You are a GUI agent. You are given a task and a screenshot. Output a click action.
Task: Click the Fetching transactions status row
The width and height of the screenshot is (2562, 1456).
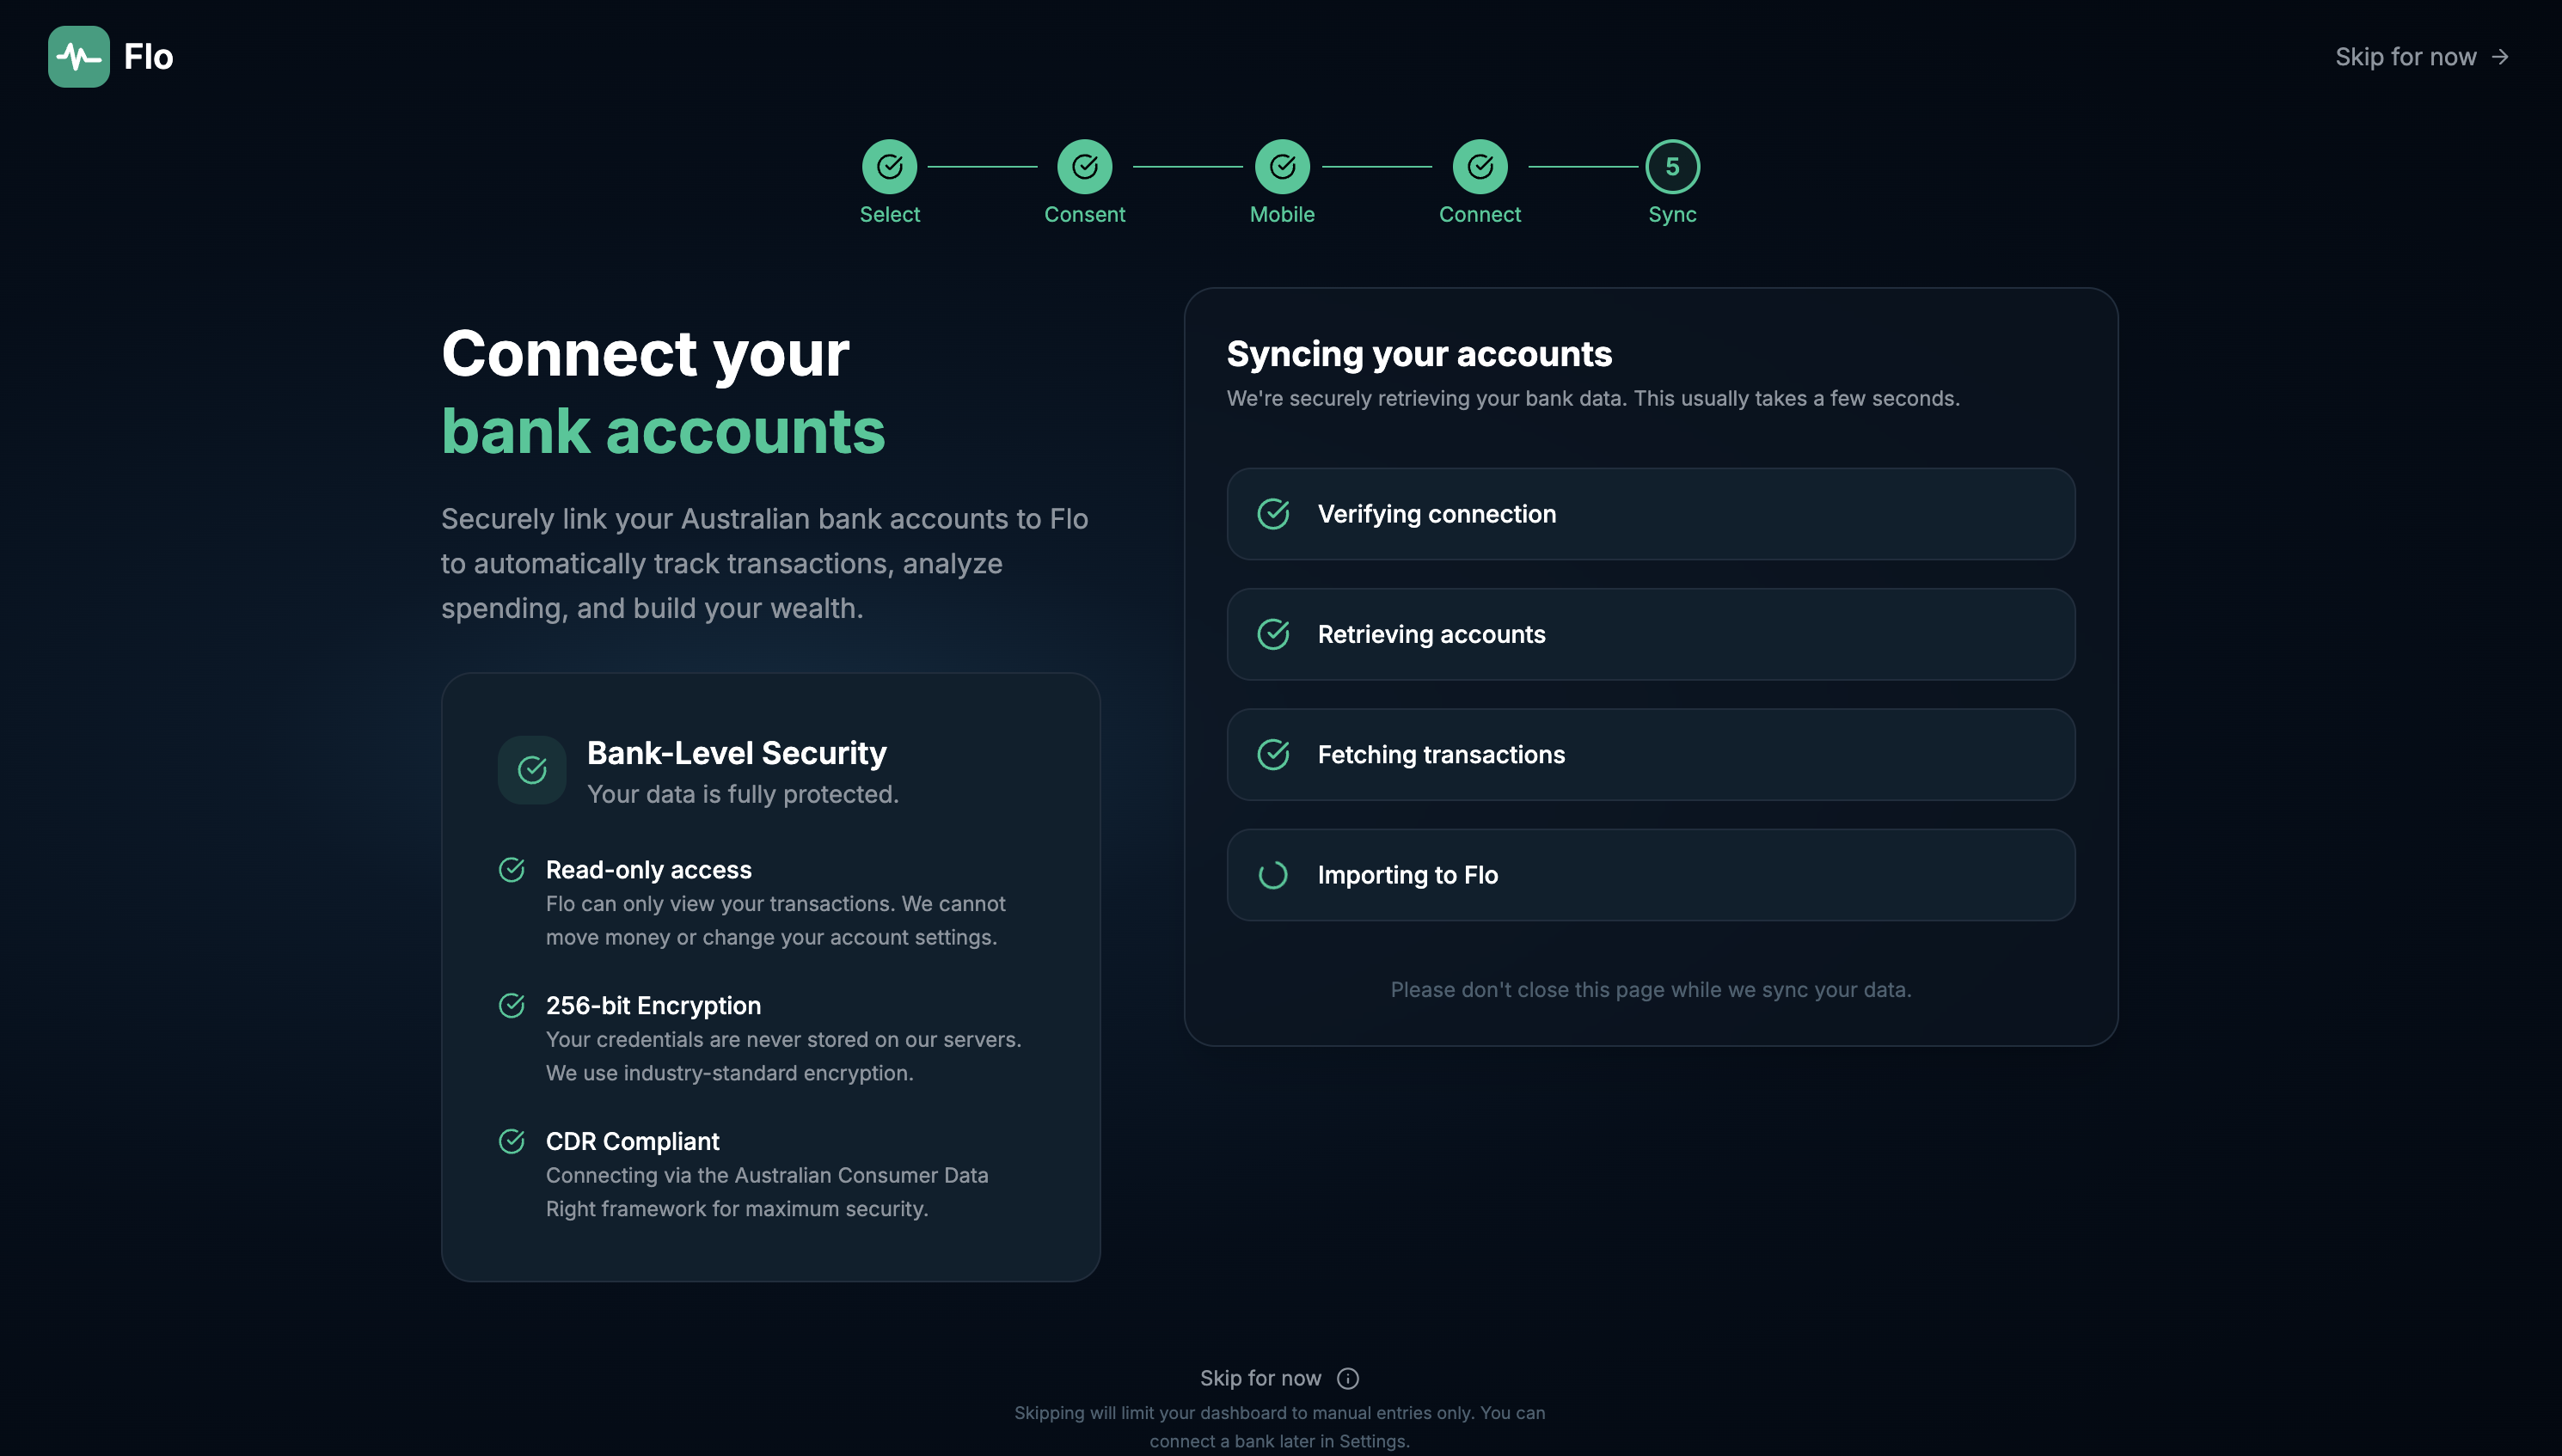pyautogui.click(x=1651, y=755)
